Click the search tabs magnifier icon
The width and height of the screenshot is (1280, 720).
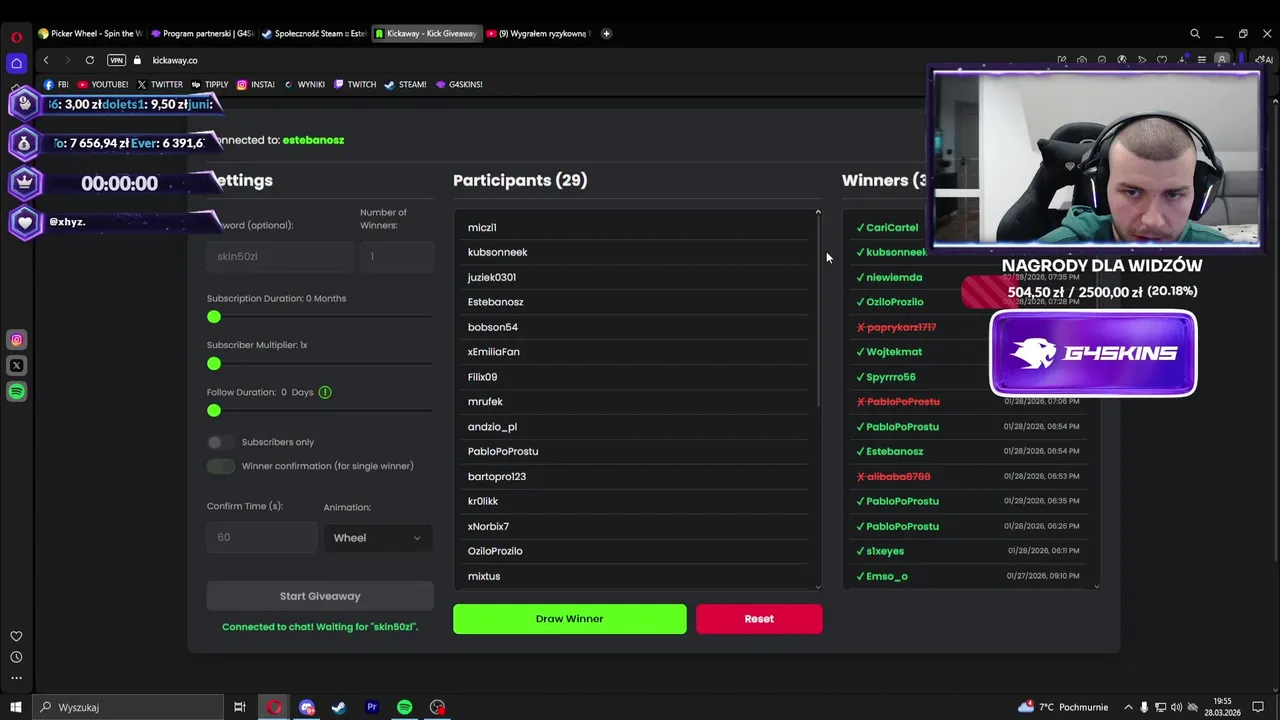pyautogui.click(x=1195, y=33)
